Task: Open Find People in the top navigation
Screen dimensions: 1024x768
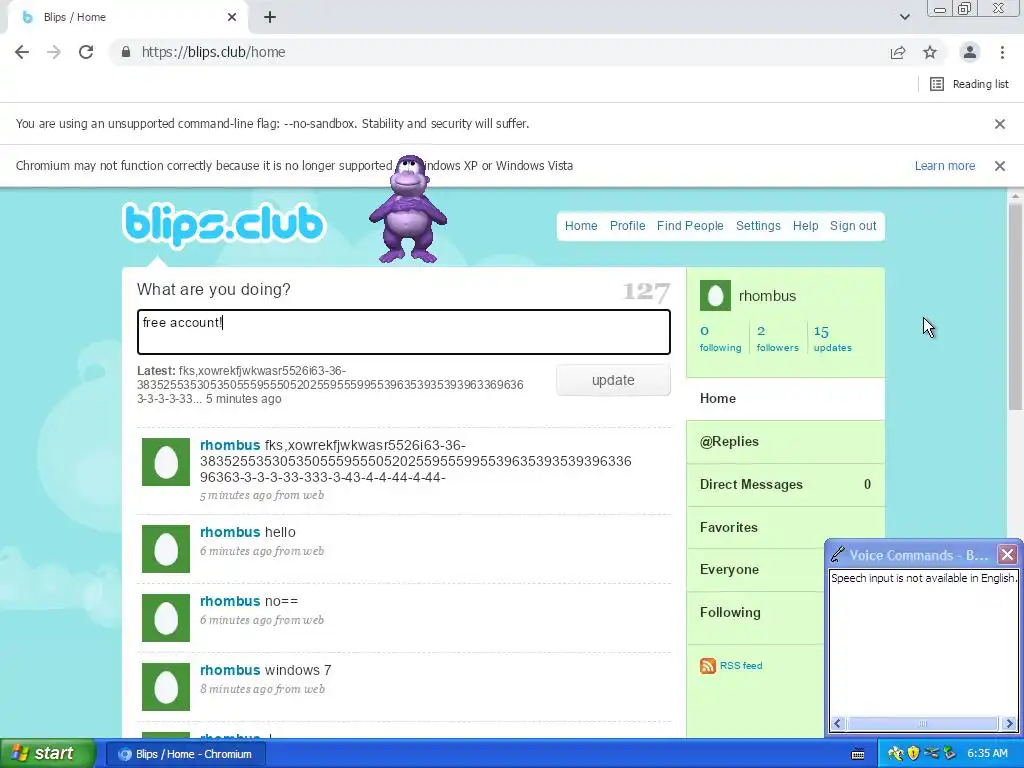Action: tap(690, 226)
